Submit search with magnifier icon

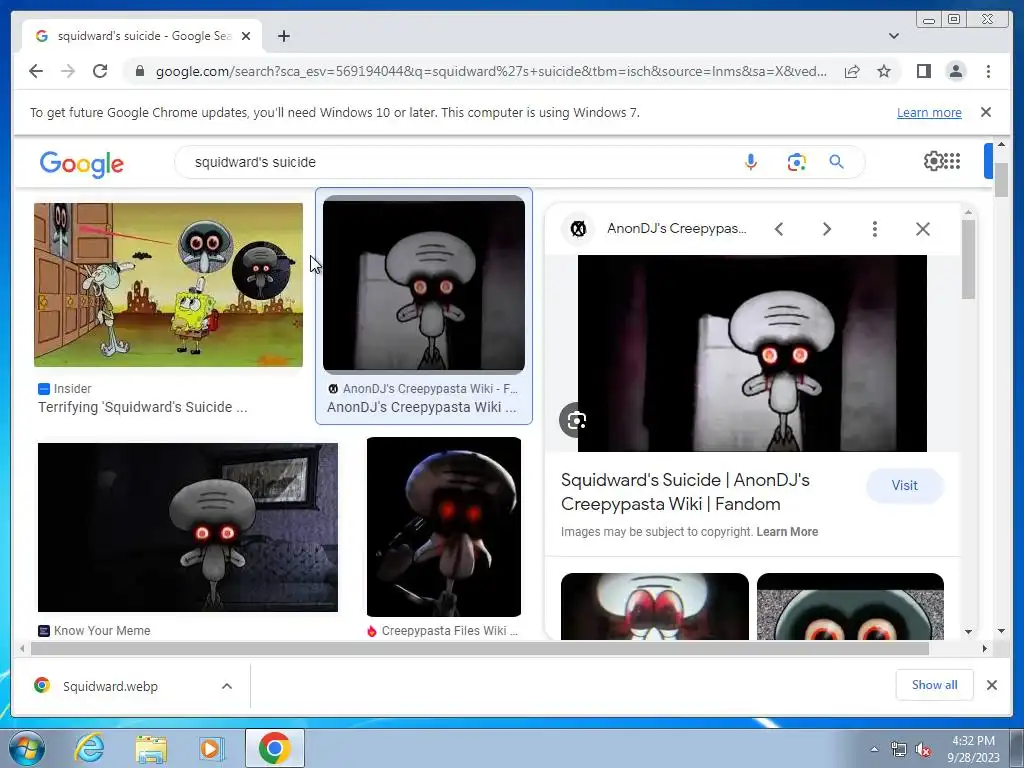tap(837, 162)
